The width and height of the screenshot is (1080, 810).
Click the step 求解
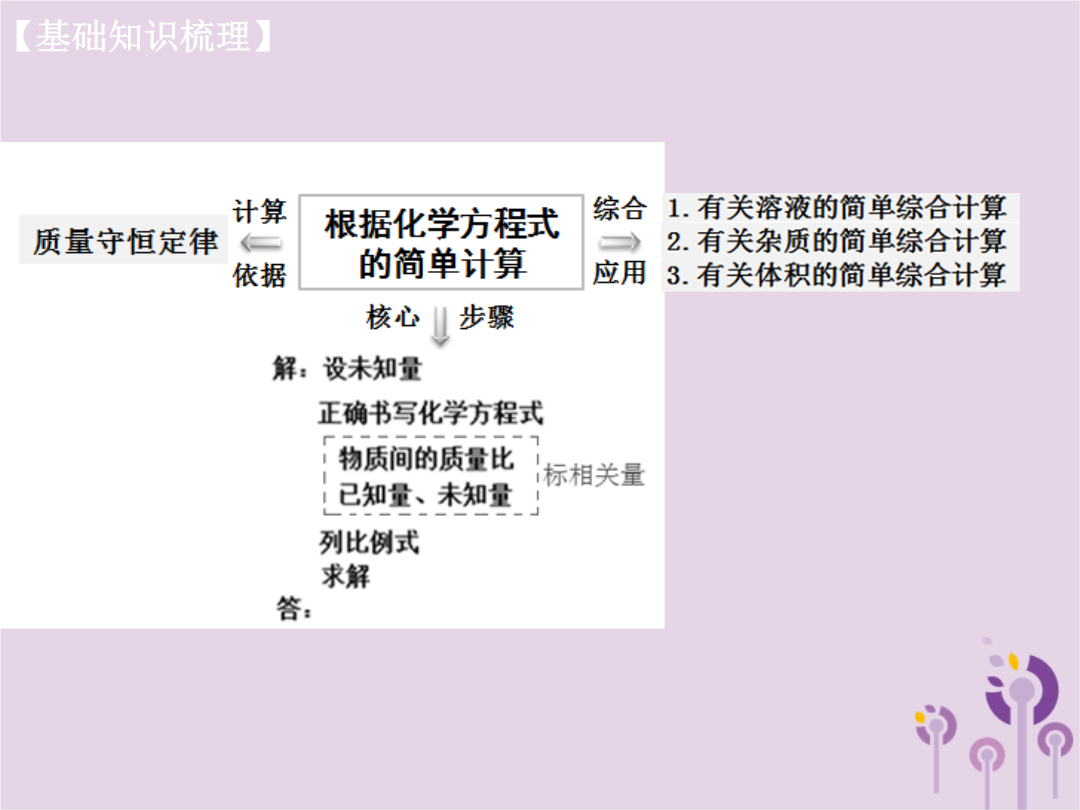345,576
